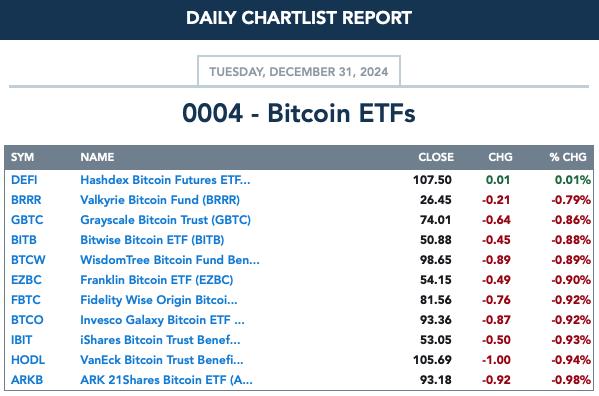Open Grayscale Bitcoin Trust (GBTC) link

point(165,220)
